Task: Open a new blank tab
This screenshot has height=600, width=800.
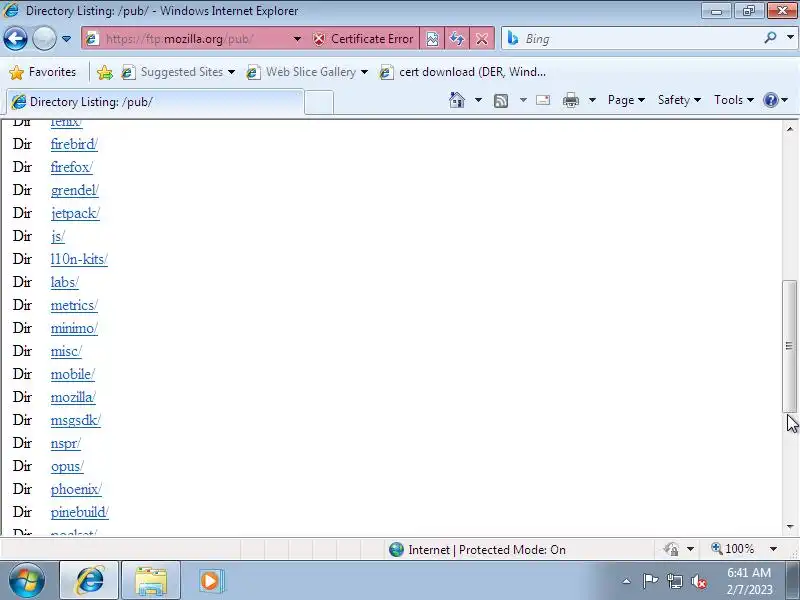Action: coord(319,102)
